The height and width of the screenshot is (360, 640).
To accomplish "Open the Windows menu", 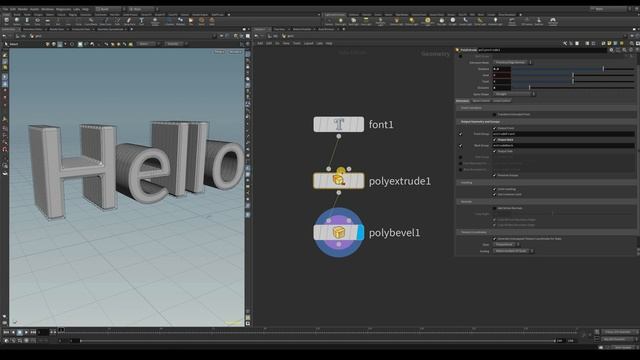I will 47,9.
